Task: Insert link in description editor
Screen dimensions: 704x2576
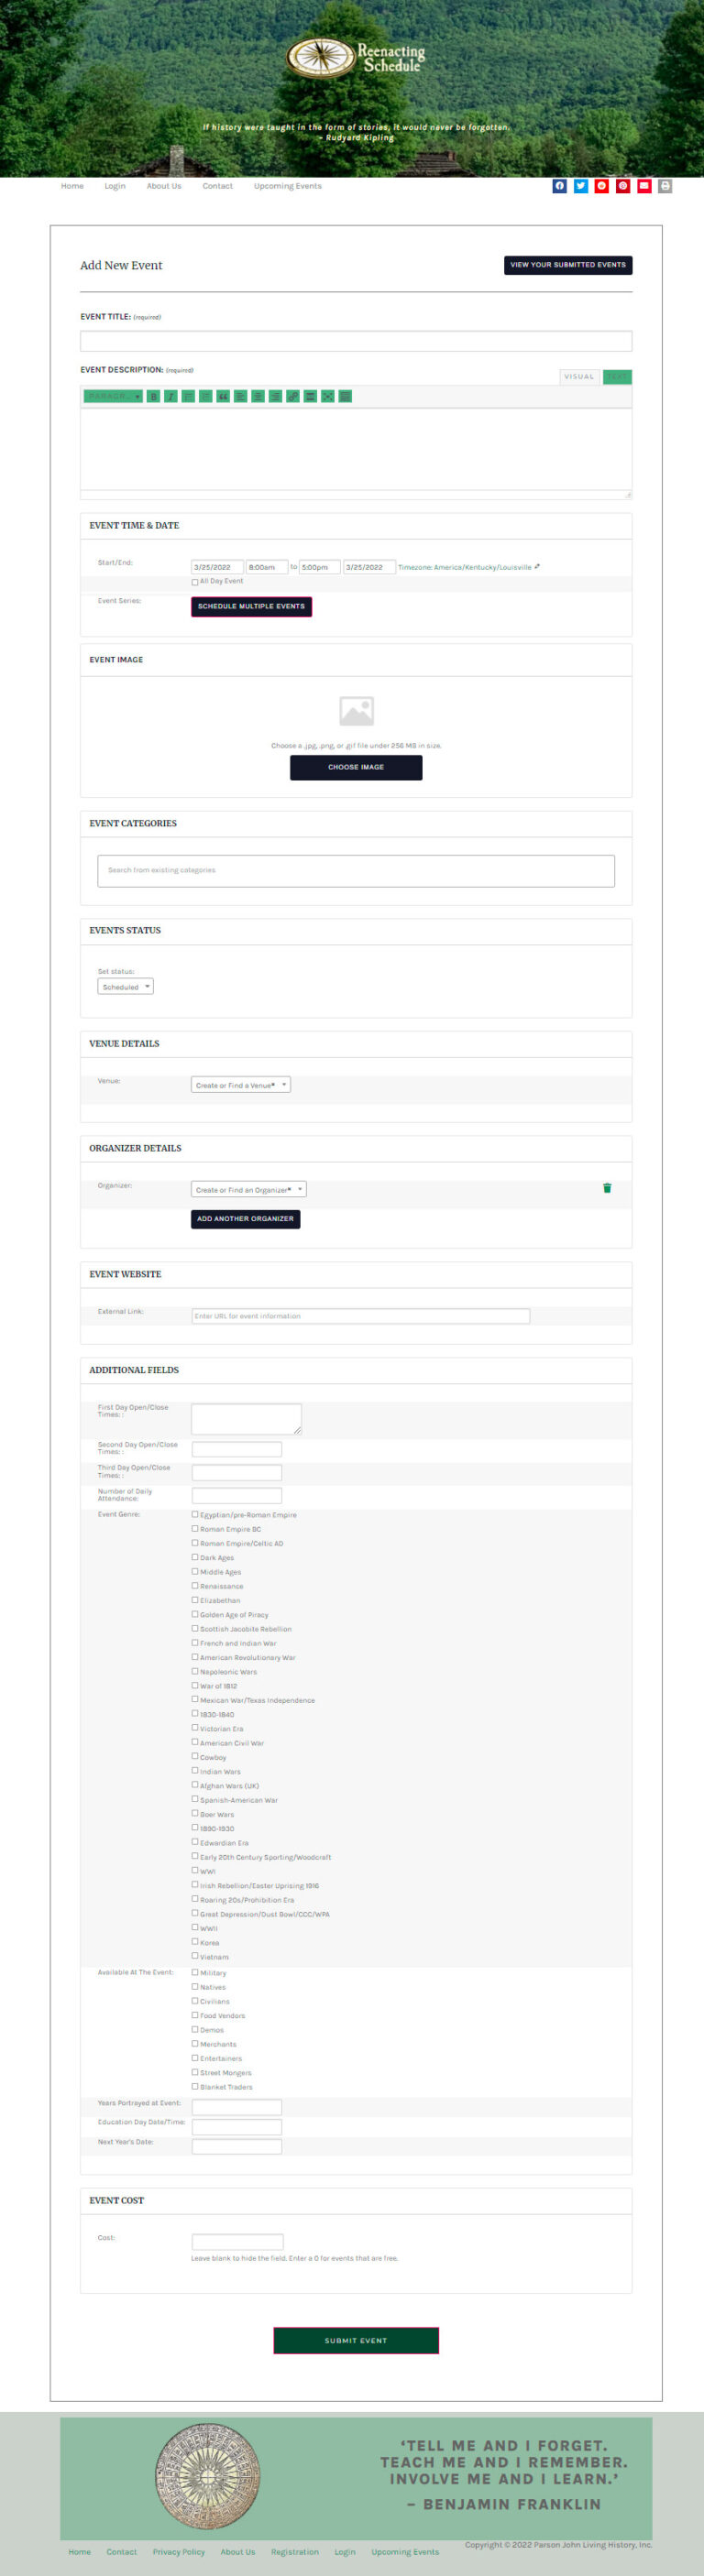Action: coord(292,396)
